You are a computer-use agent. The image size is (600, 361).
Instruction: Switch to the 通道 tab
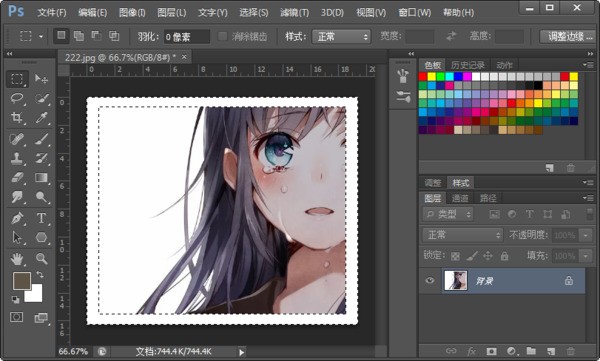tap(460, 198)
